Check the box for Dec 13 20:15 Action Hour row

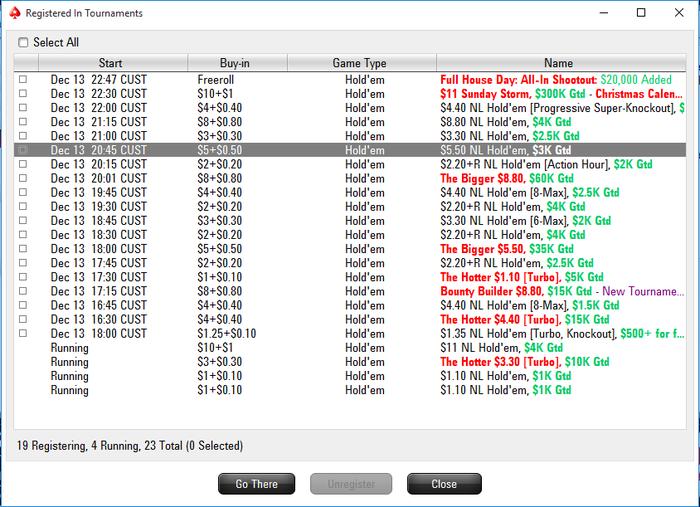coord(23,164)
